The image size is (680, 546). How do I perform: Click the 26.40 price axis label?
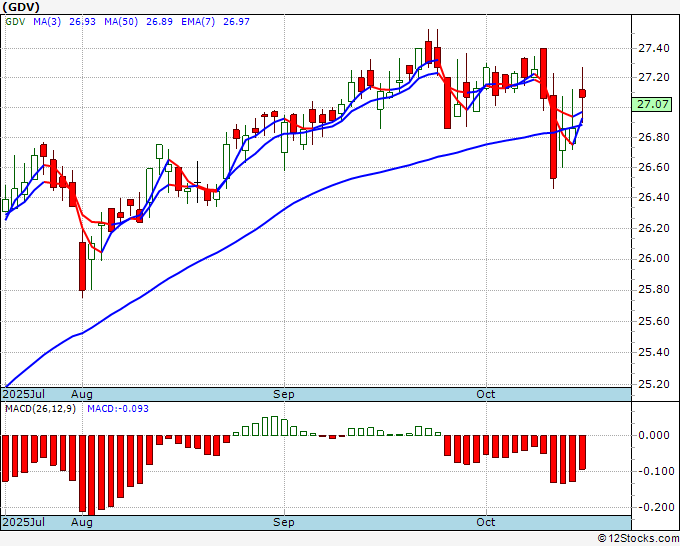[x=654, y=197]
